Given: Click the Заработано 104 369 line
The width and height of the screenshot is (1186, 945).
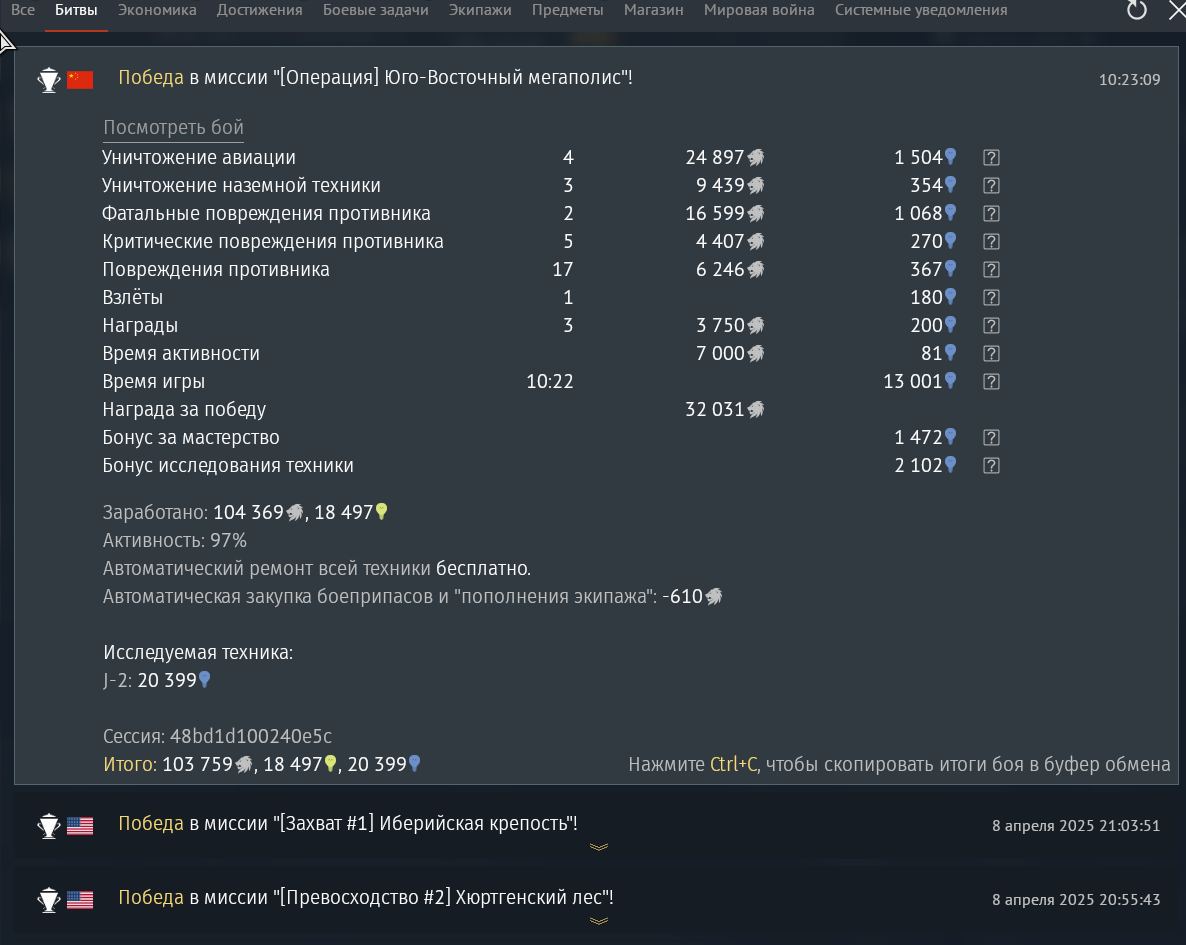Looking at the screenshot, I should (x=245, y=512).
